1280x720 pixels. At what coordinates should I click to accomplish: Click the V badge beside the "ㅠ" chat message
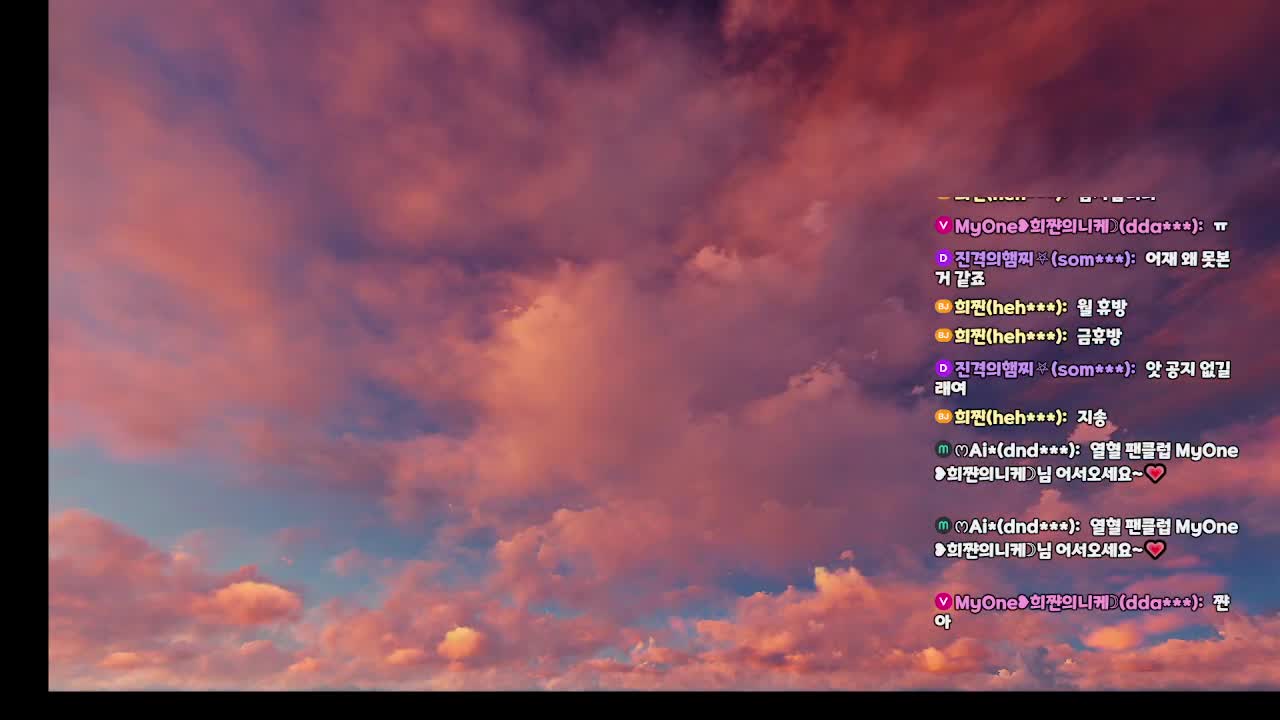[943, 226]
